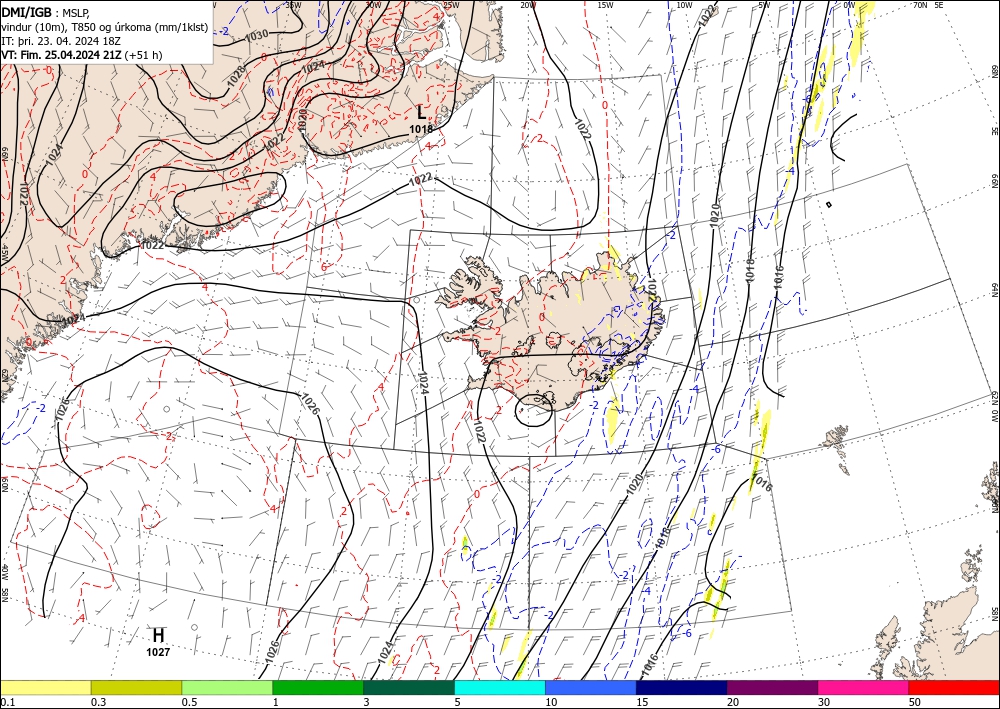Click the "15" legend value label
The image size is (1000, 709).
point(642,702)
